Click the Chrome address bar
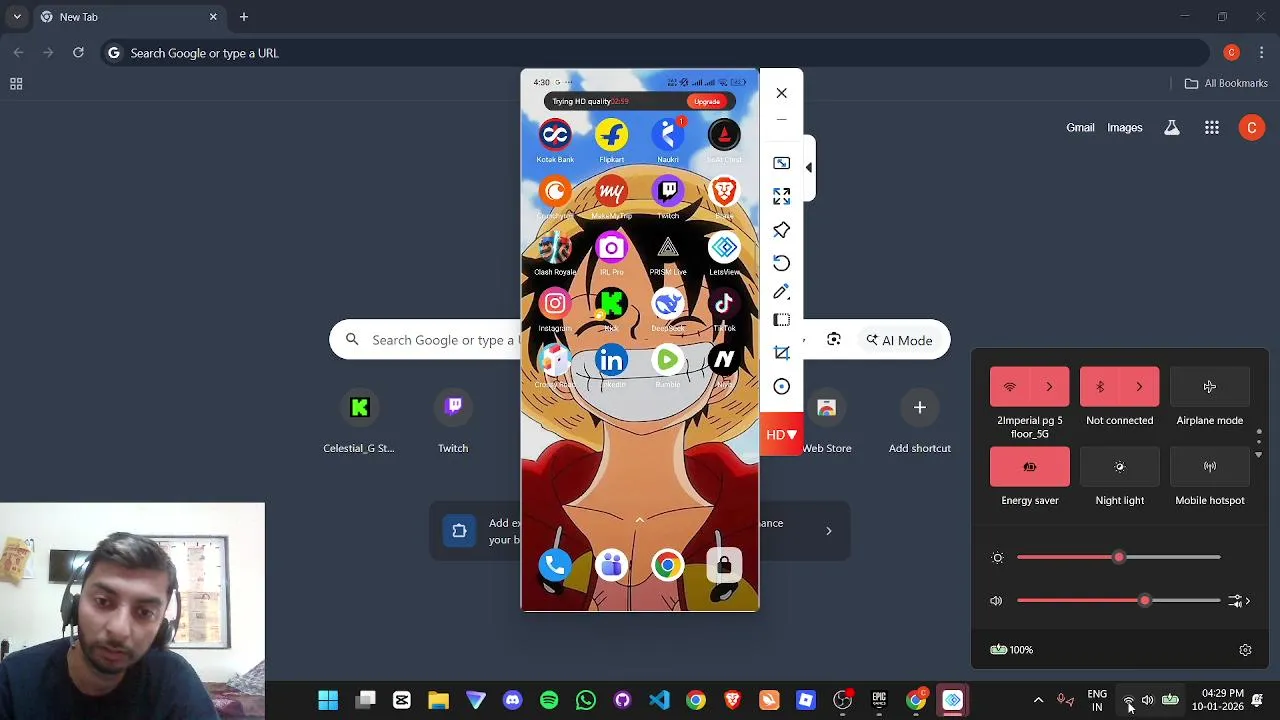 pos(655,53)
